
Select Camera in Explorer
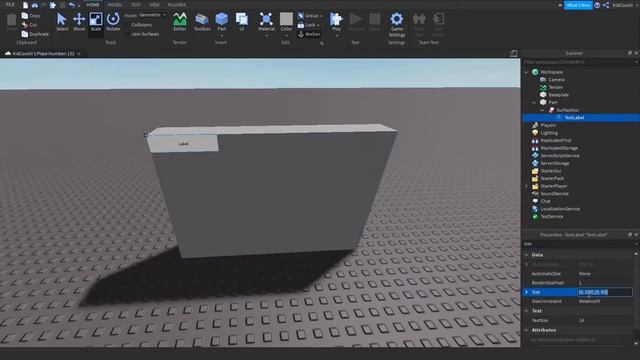(556, 80)
